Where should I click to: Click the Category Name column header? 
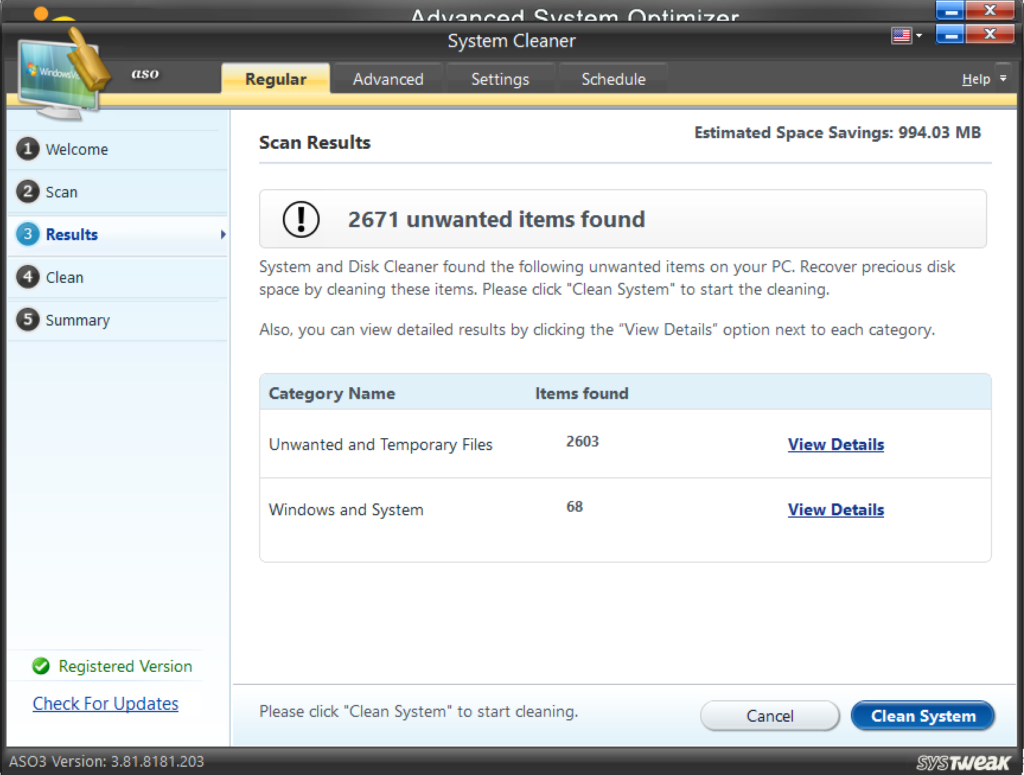pyautogui.click(x=332, y=394)
